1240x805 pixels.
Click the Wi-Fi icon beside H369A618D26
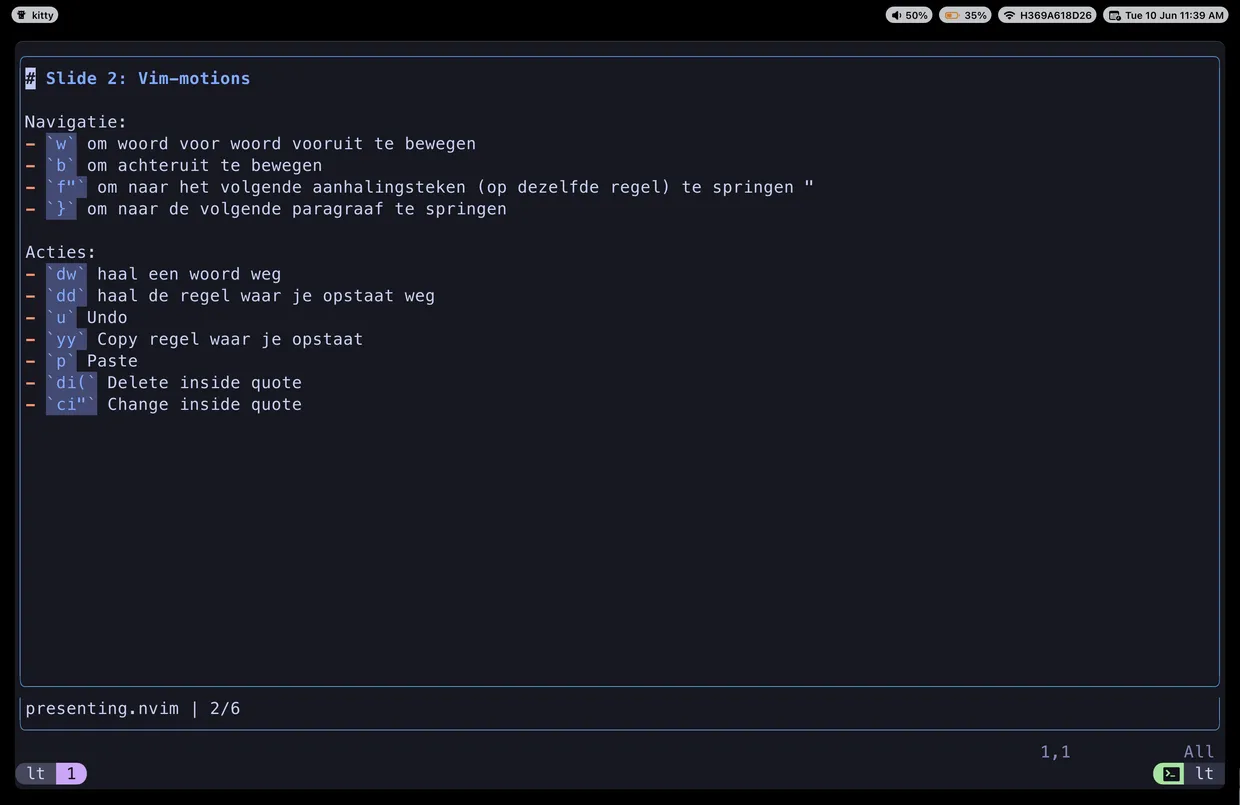(x=1010, y=14)
